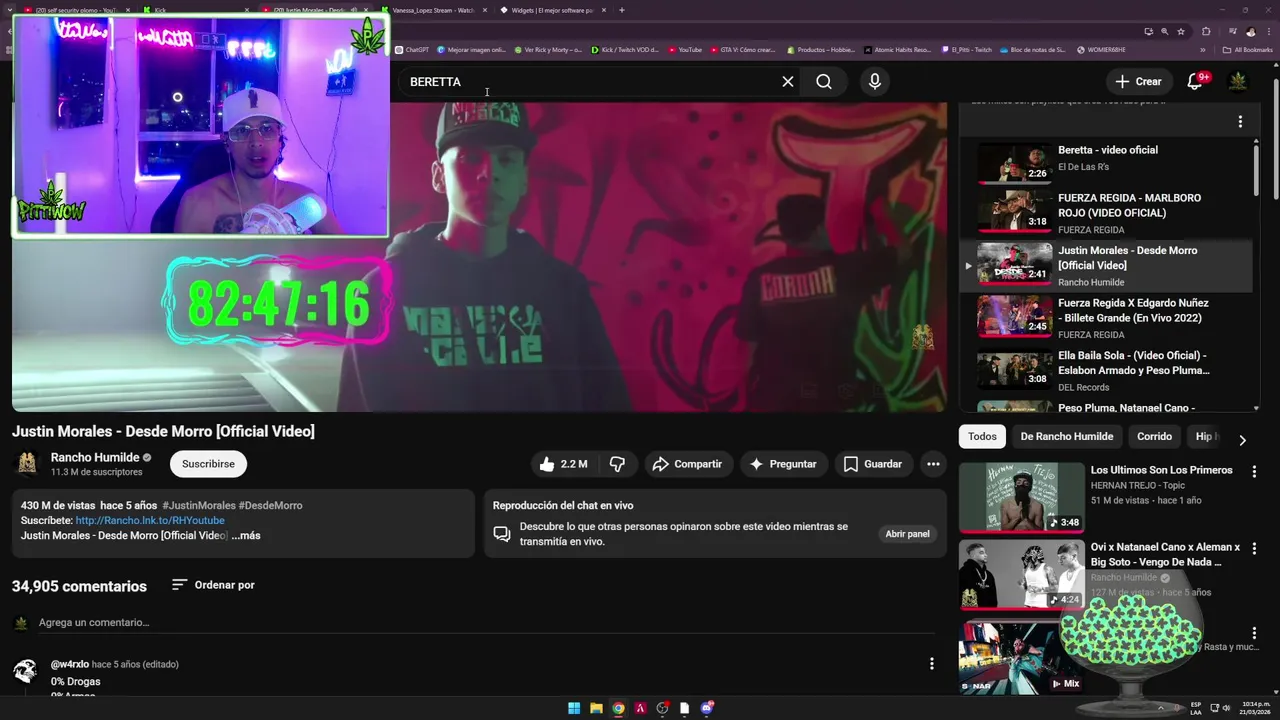Open the Mix recommended thumbnail
The width and height of the screenshot is (1280, 720).
tap(1021, 657)
